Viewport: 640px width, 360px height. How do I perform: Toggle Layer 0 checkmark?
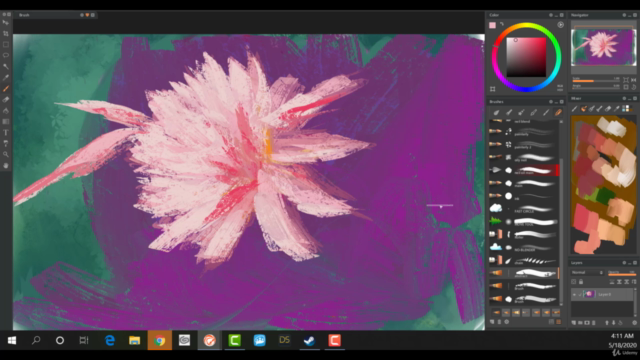580,294
